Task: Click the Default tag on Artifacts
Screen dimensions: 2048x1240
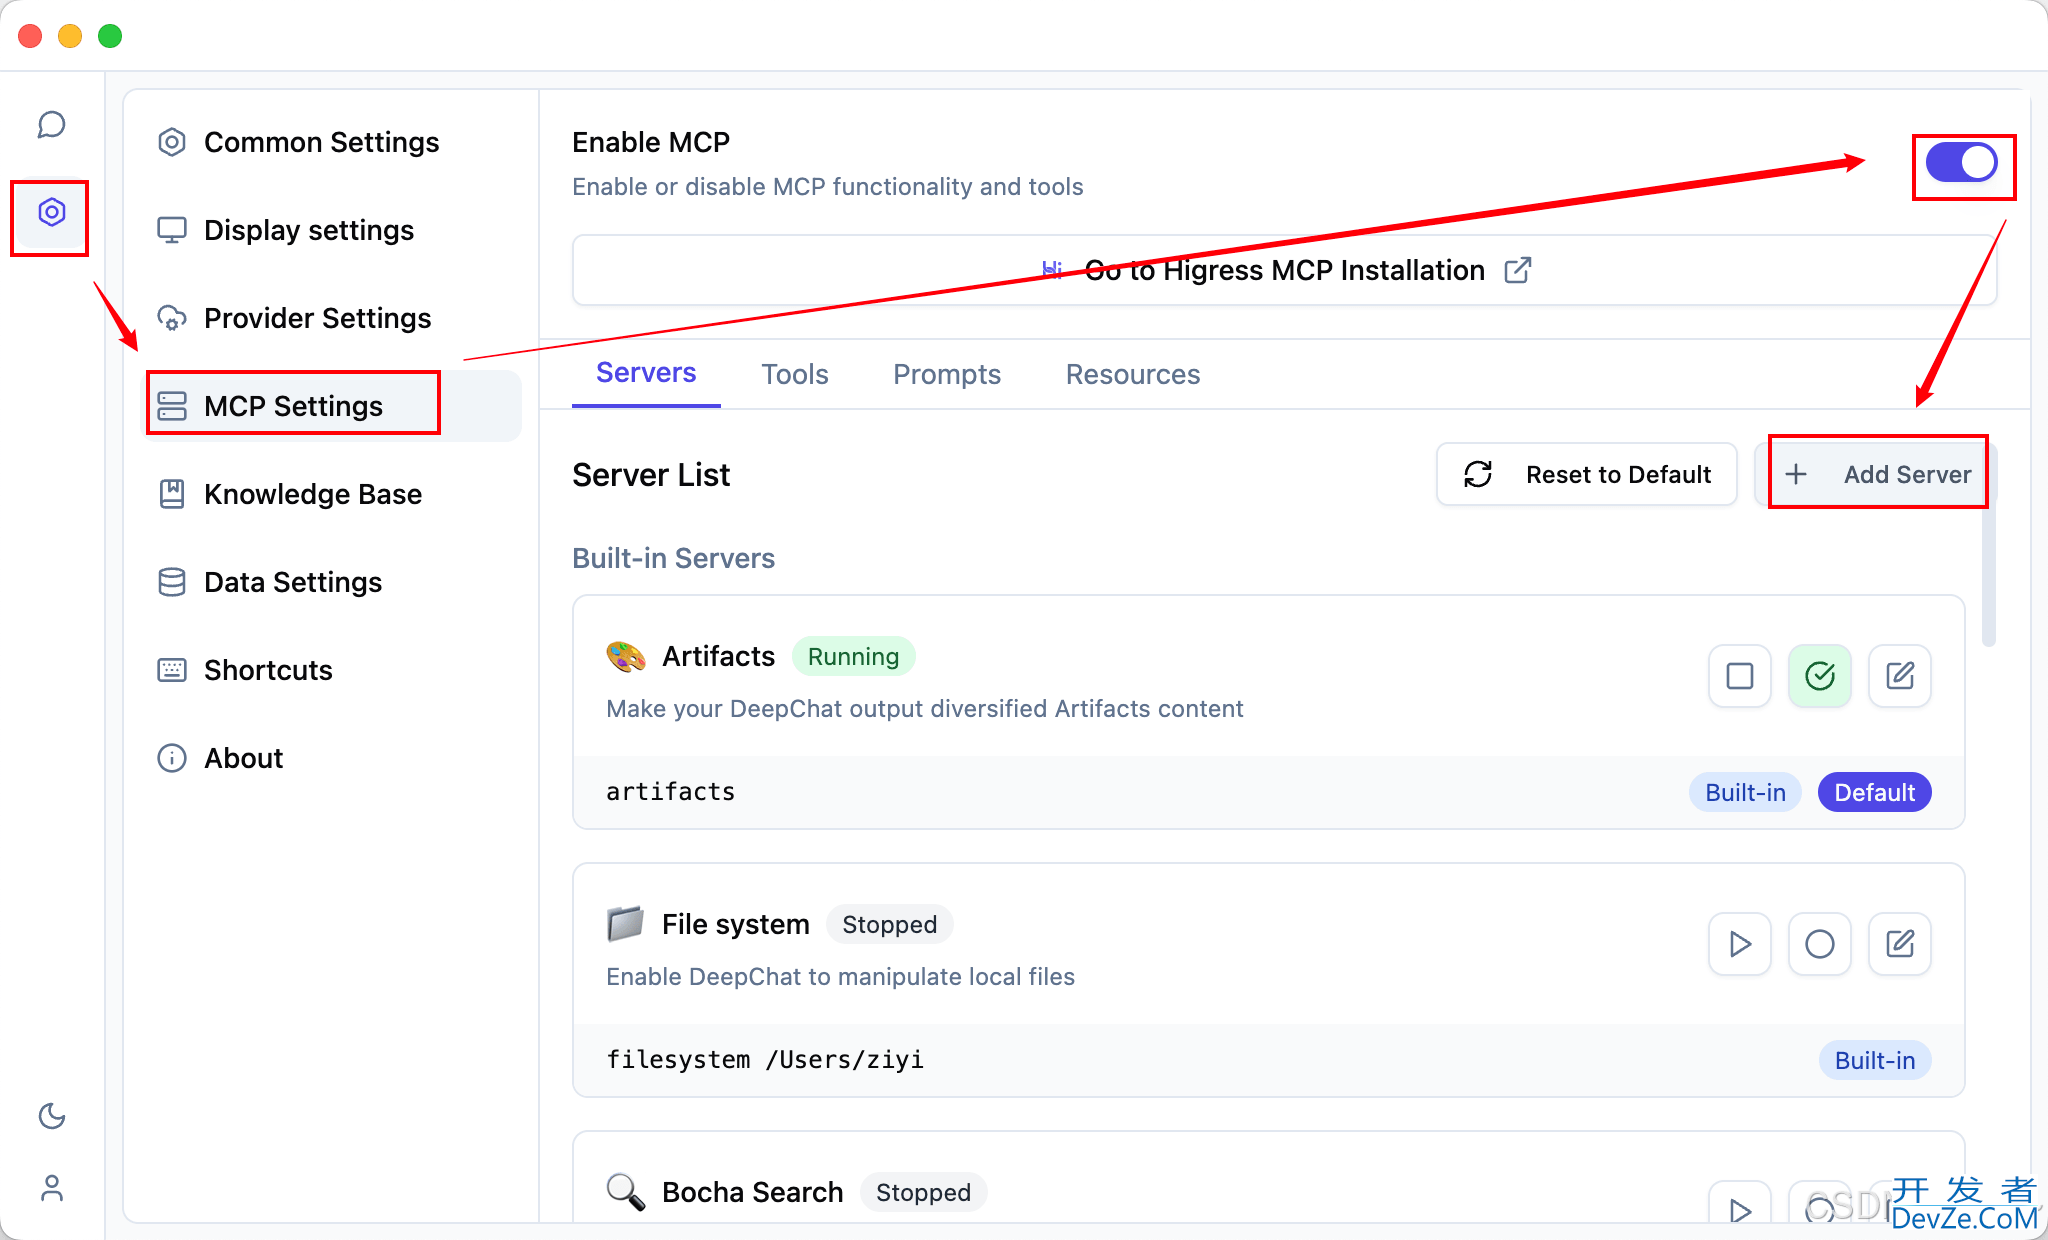Action: pos(1875,792)
